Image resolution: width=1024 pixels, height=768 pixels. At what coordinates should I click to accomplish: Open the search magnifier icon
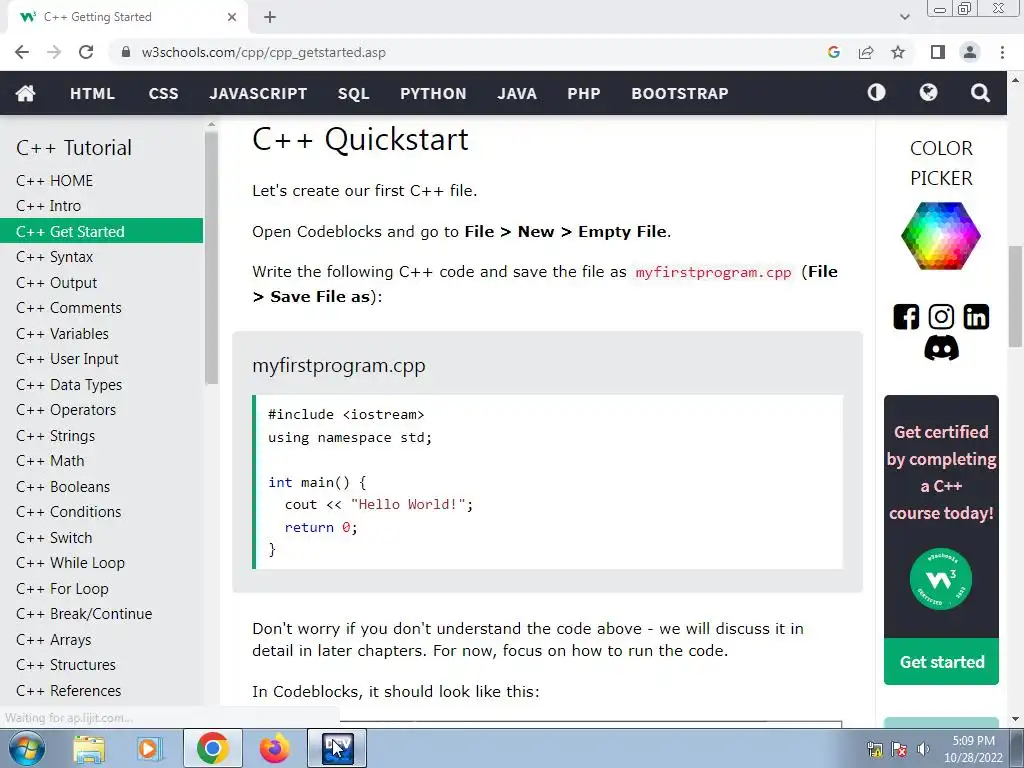(980, 93)
